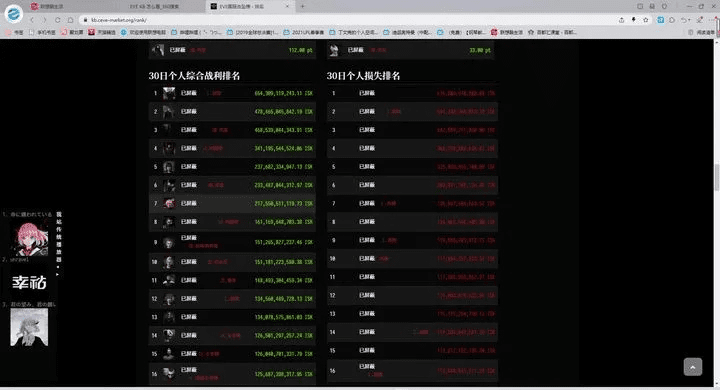
Task: Open rank 2 pilot avatar in loot ranking
Action: (169, 112)
